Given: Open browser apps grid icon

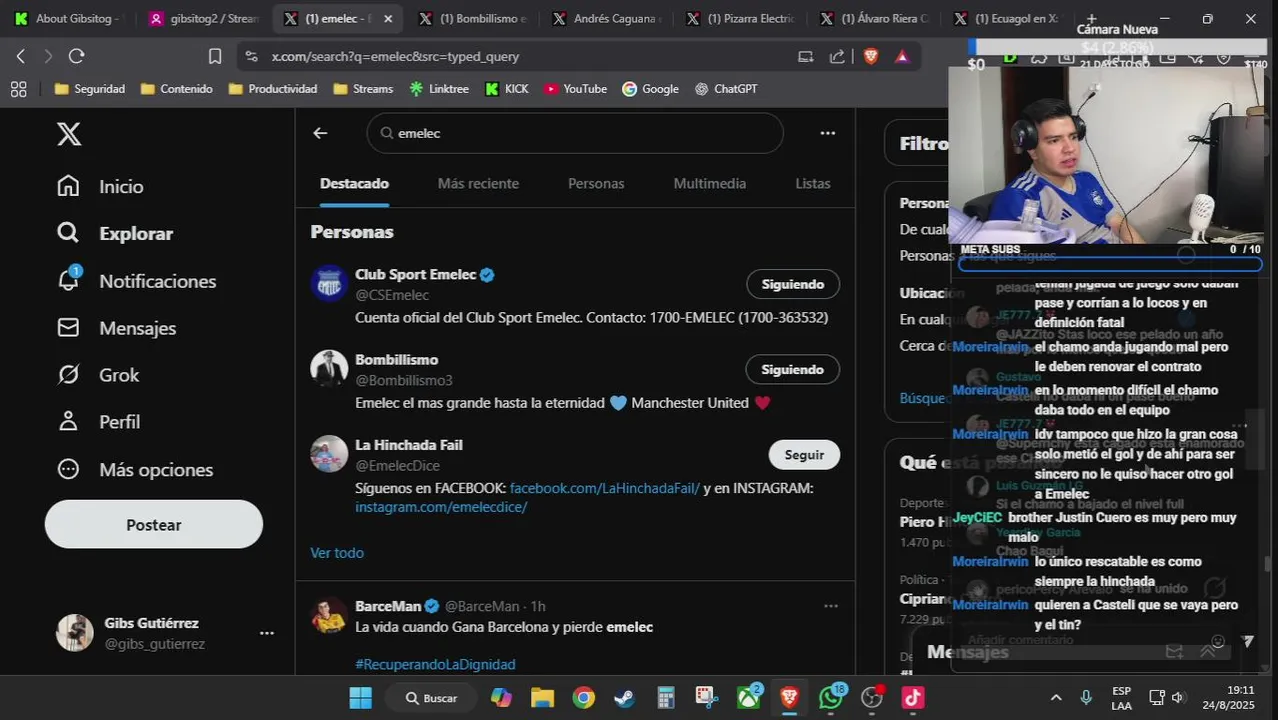Looking at the screenshot, I should [x=18, y=89].
